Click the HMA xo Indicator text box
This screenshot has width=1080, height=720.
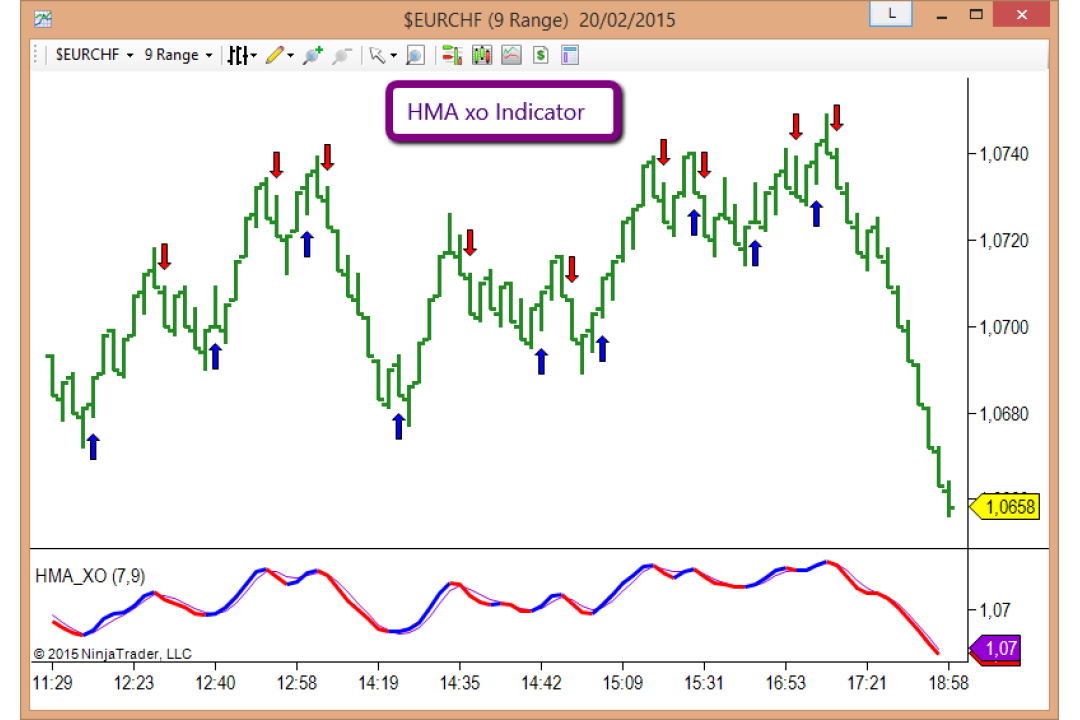pyautogui.click(x=503, y=112)
